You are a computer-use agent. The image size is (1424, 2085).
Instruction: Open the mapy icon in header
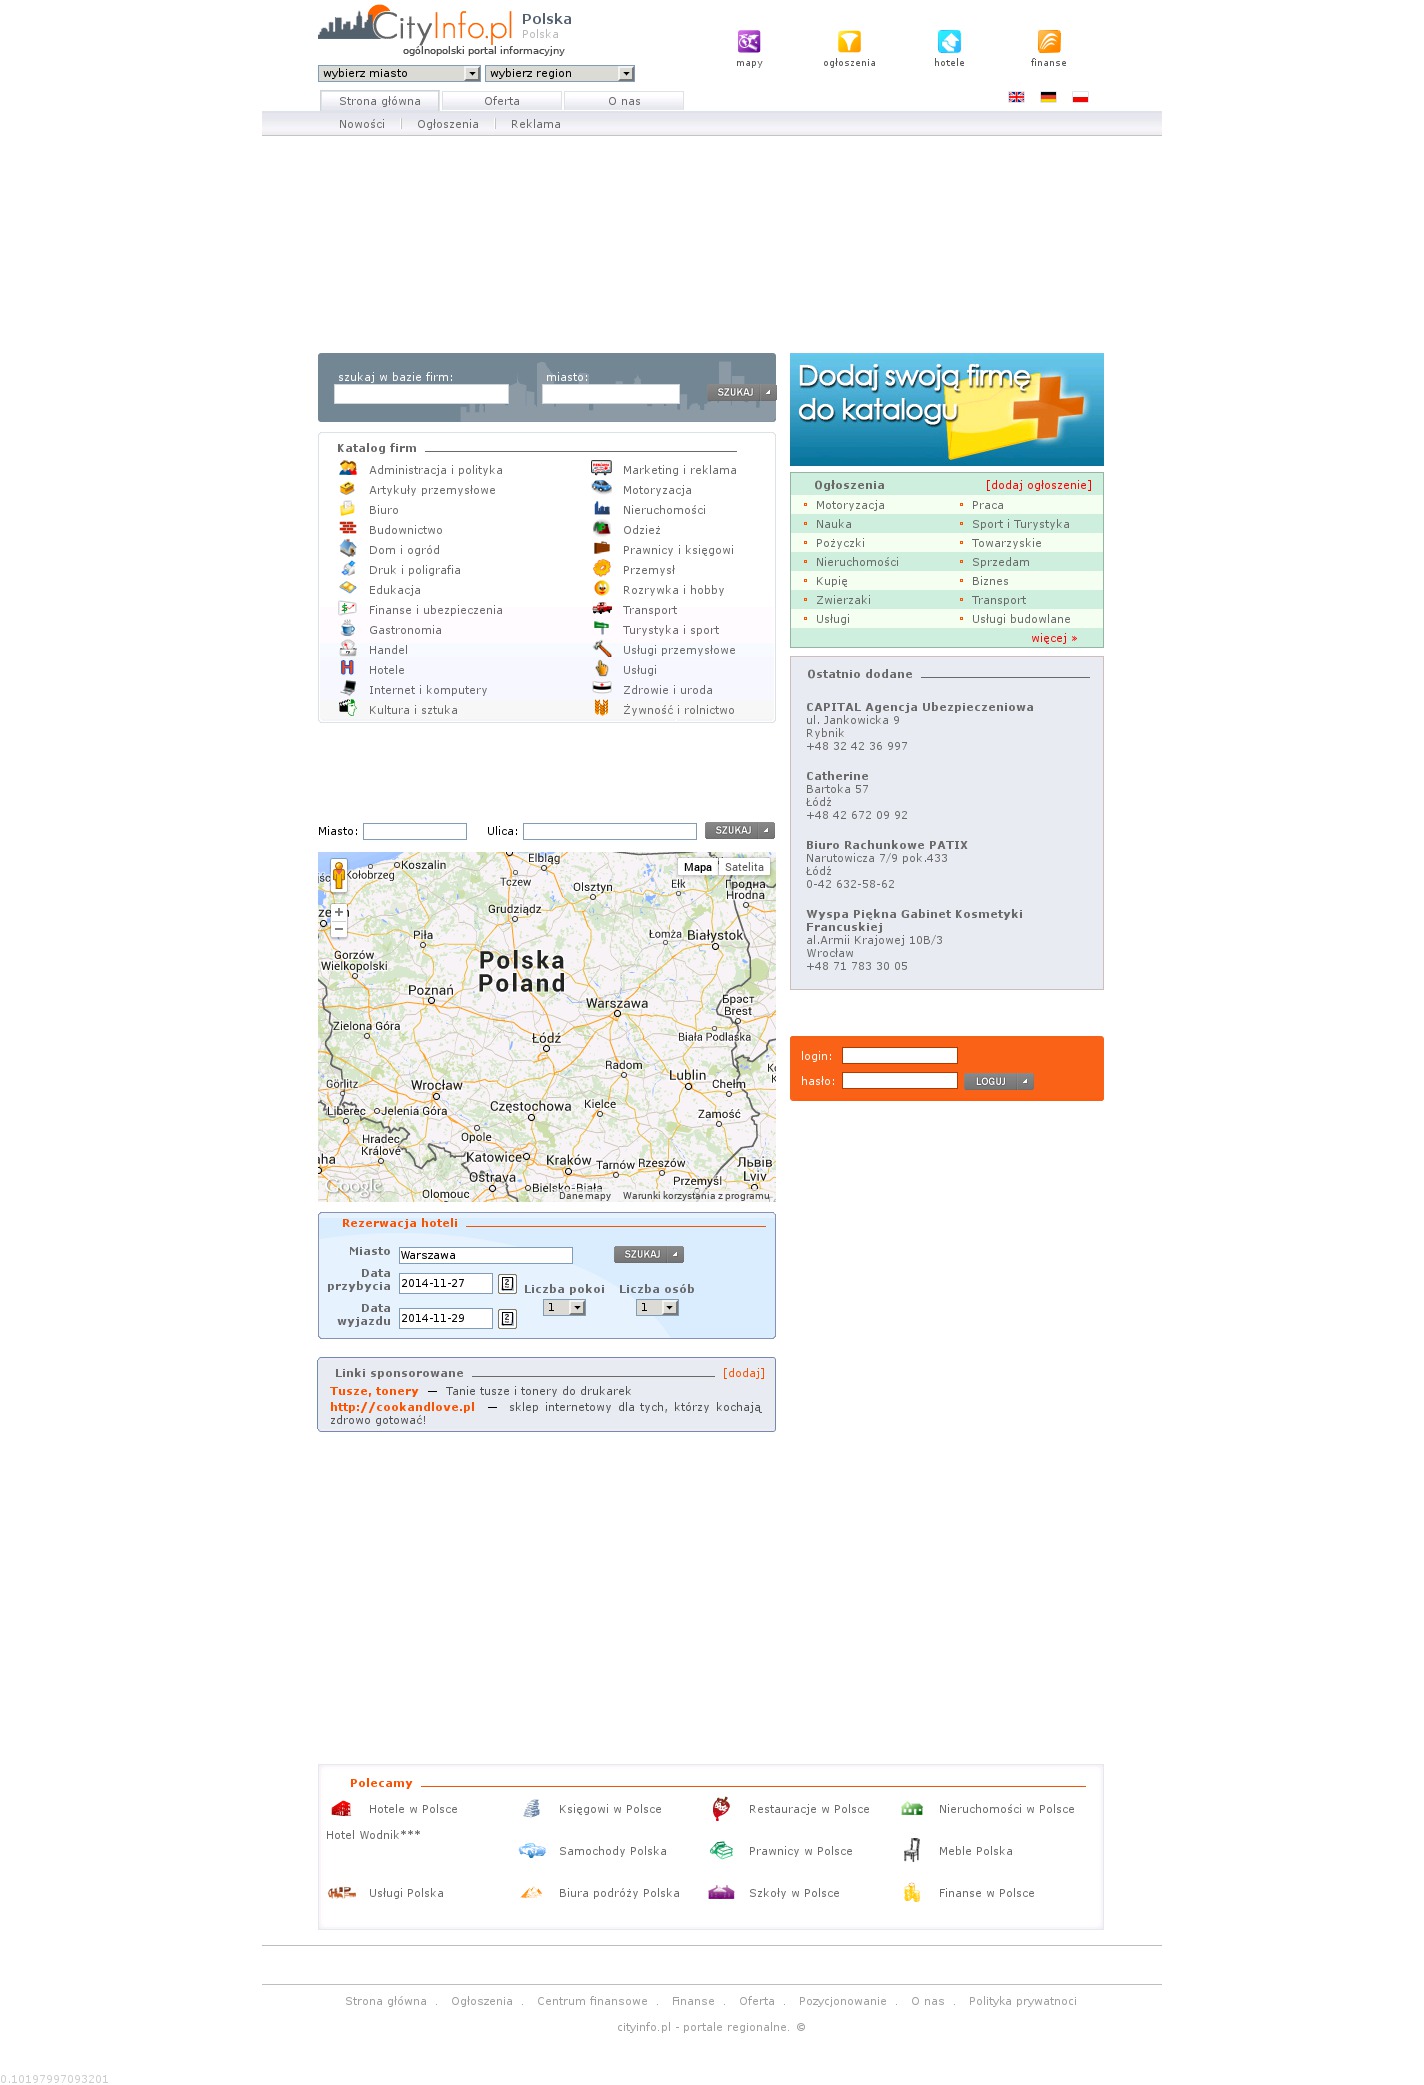749,42
